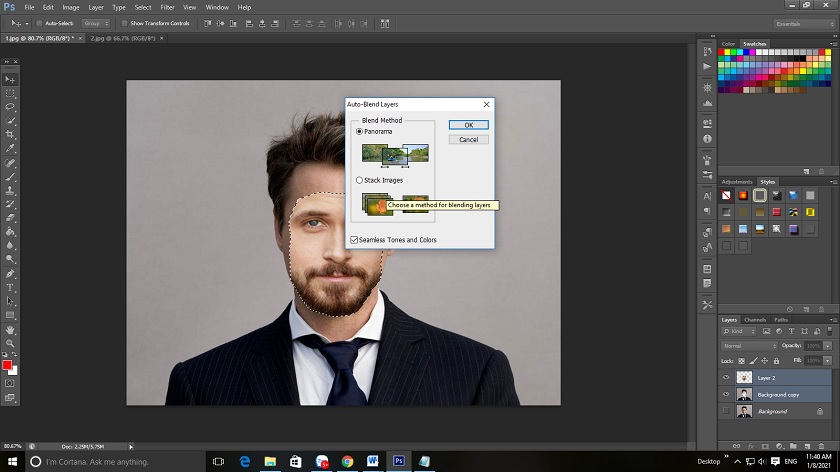
Task: Switch to the Channels tab
Action: [755, 320]
